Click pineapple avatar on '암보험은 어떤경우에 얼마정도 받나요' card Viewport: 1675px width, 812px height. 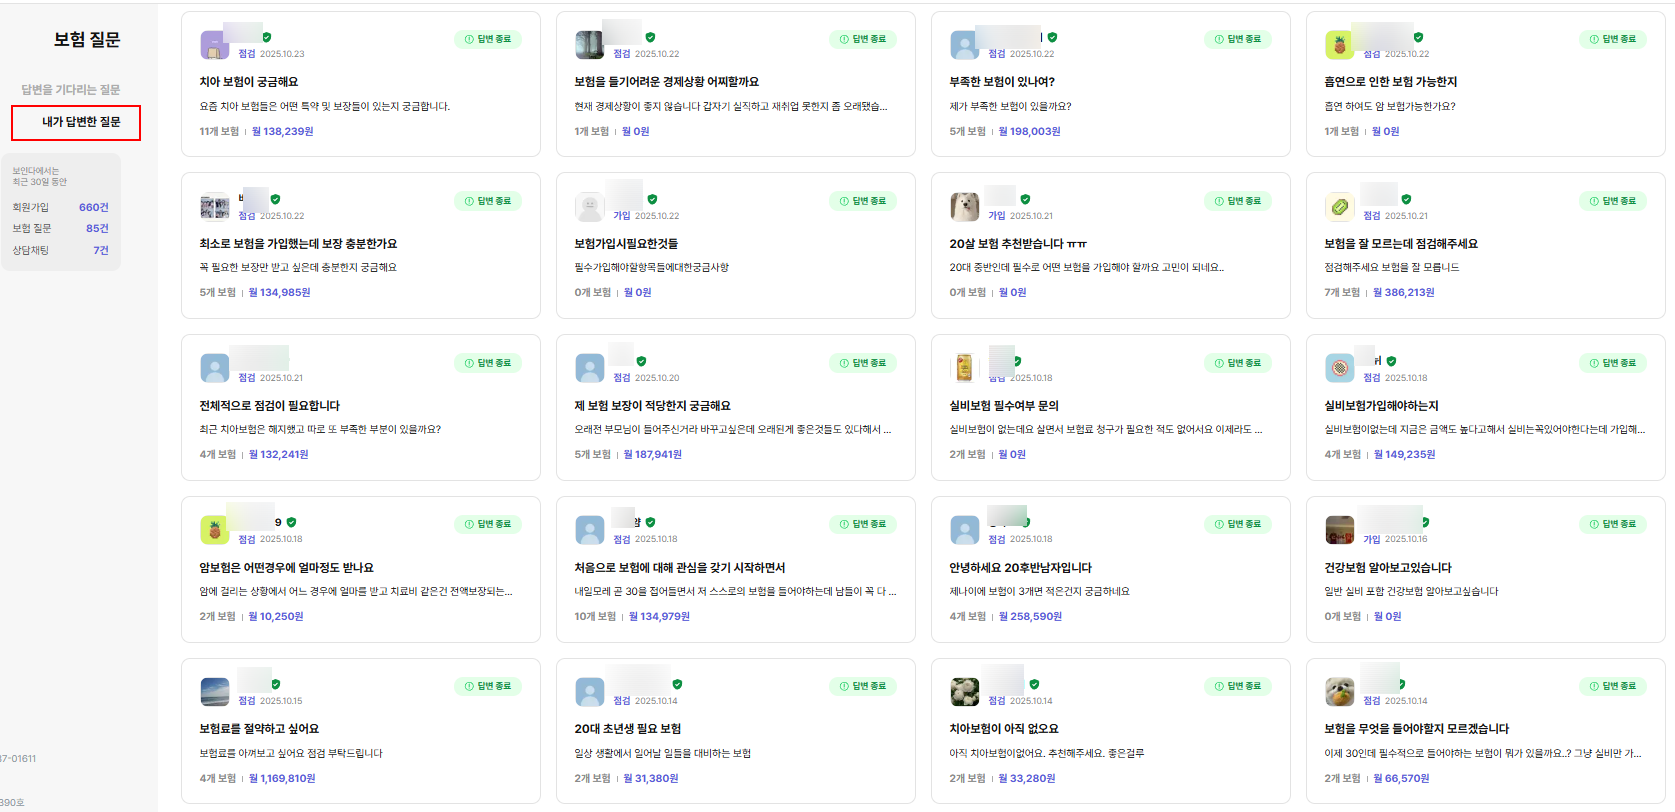click(x=215, y=530)
